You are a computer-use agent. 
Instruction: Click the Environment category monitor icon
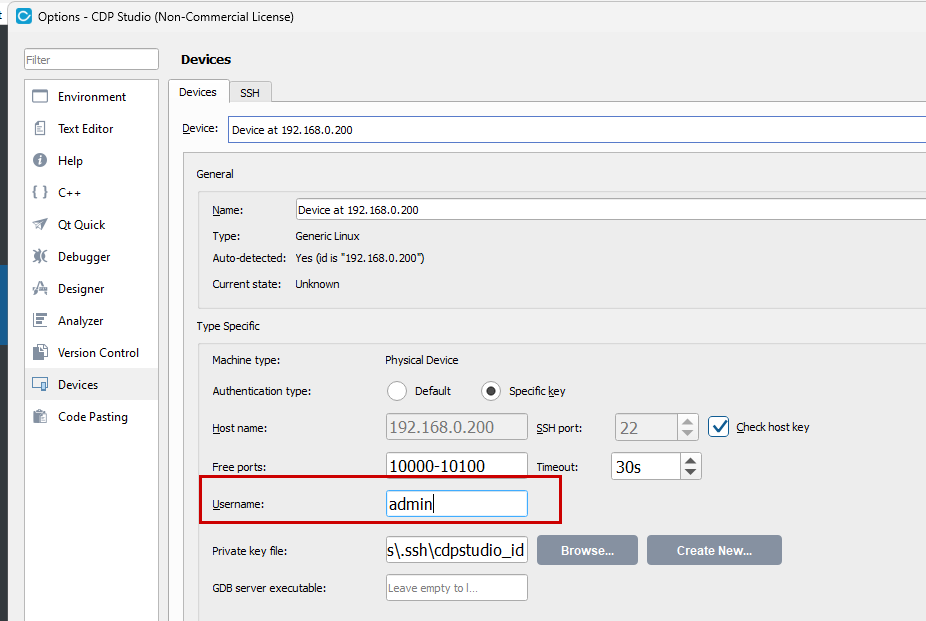40,96
